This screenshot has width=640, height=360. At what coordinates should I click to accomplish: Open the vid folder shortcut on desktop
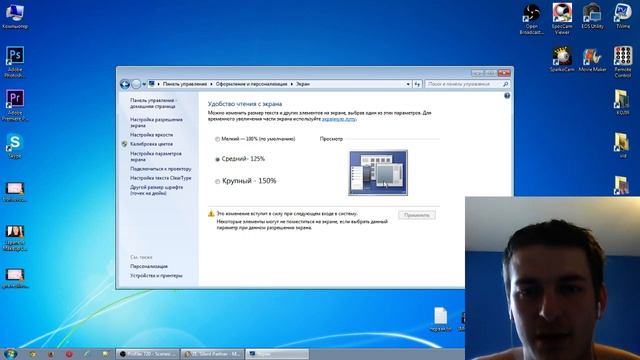coord(622,145)
